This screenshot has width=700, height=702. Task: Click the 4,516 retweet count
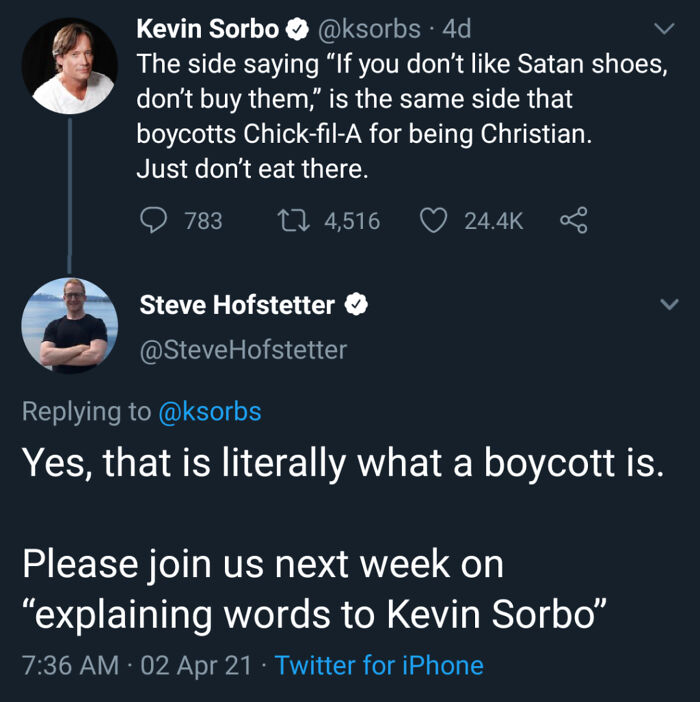352,220
